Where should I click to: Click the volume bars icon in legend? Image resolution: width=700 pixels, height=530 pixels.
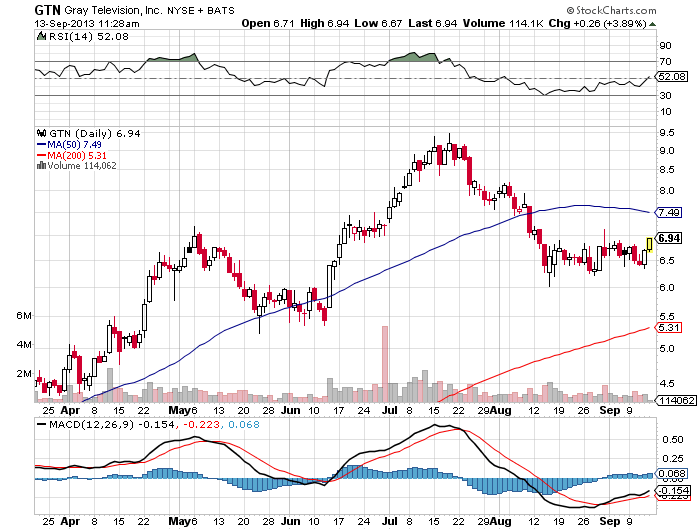pyautogui.click(x=42, y=166)
